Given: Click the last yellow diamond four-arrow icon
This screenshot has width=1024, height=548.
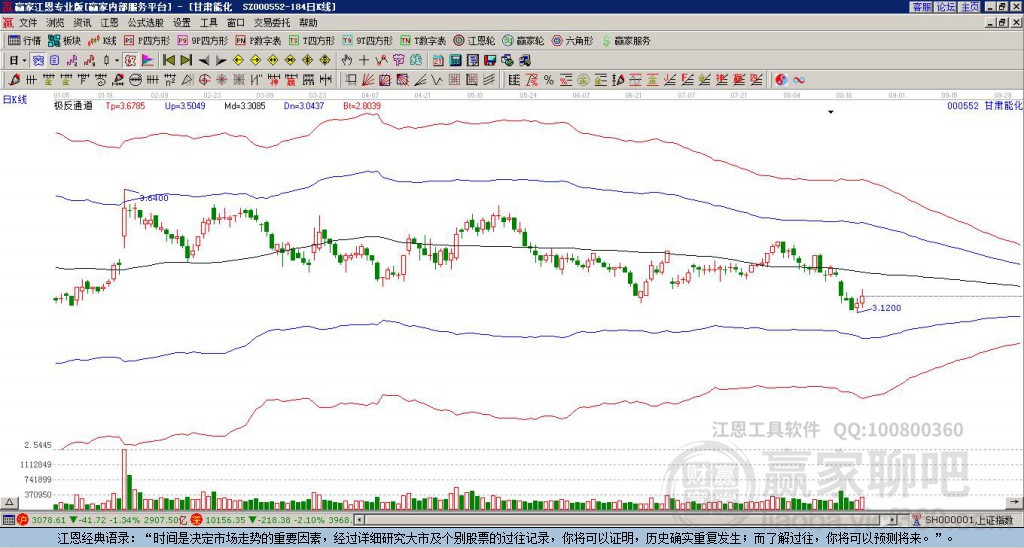Looking at the screenshot, I should coord(325,60).
